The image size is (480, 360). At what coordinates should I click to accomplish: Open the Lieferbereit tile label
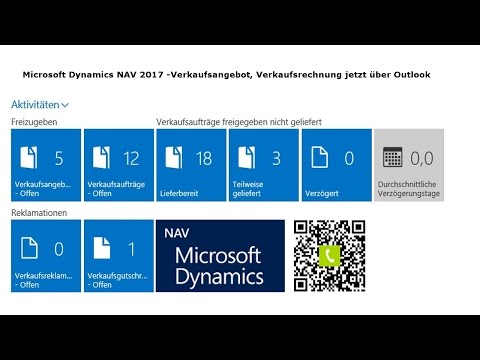pyautogui.click(x=179, y=193)
